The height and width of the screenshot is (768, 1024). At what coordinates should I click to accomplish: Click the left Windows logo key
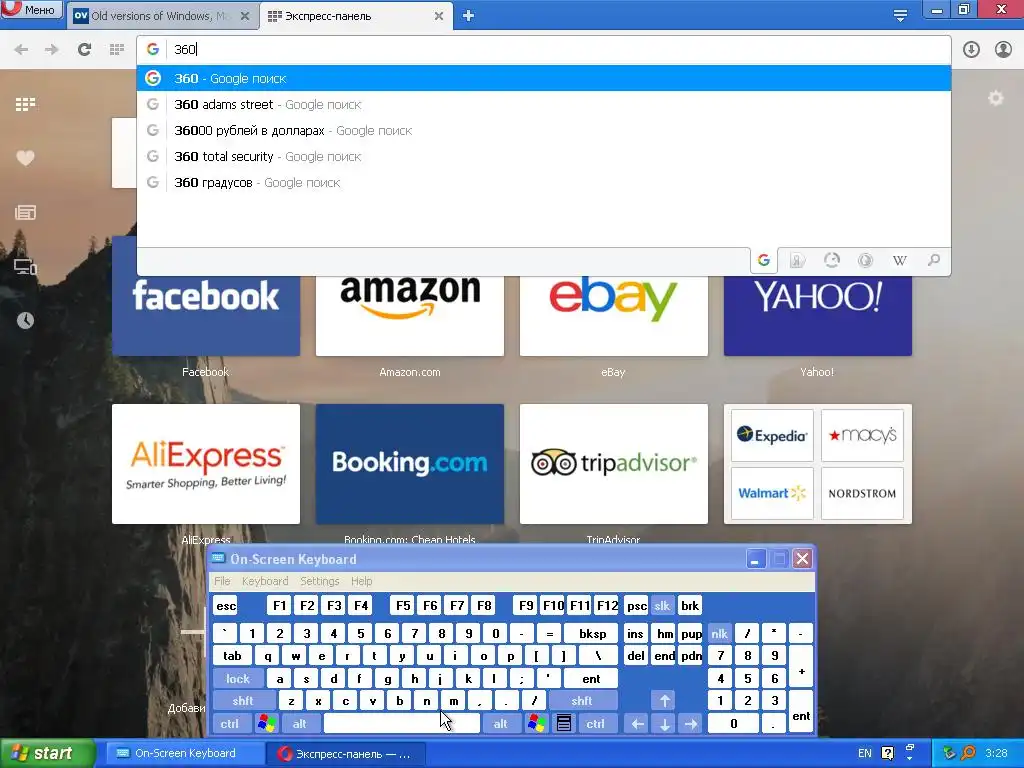pyautogui.click(x=266, y=724)
